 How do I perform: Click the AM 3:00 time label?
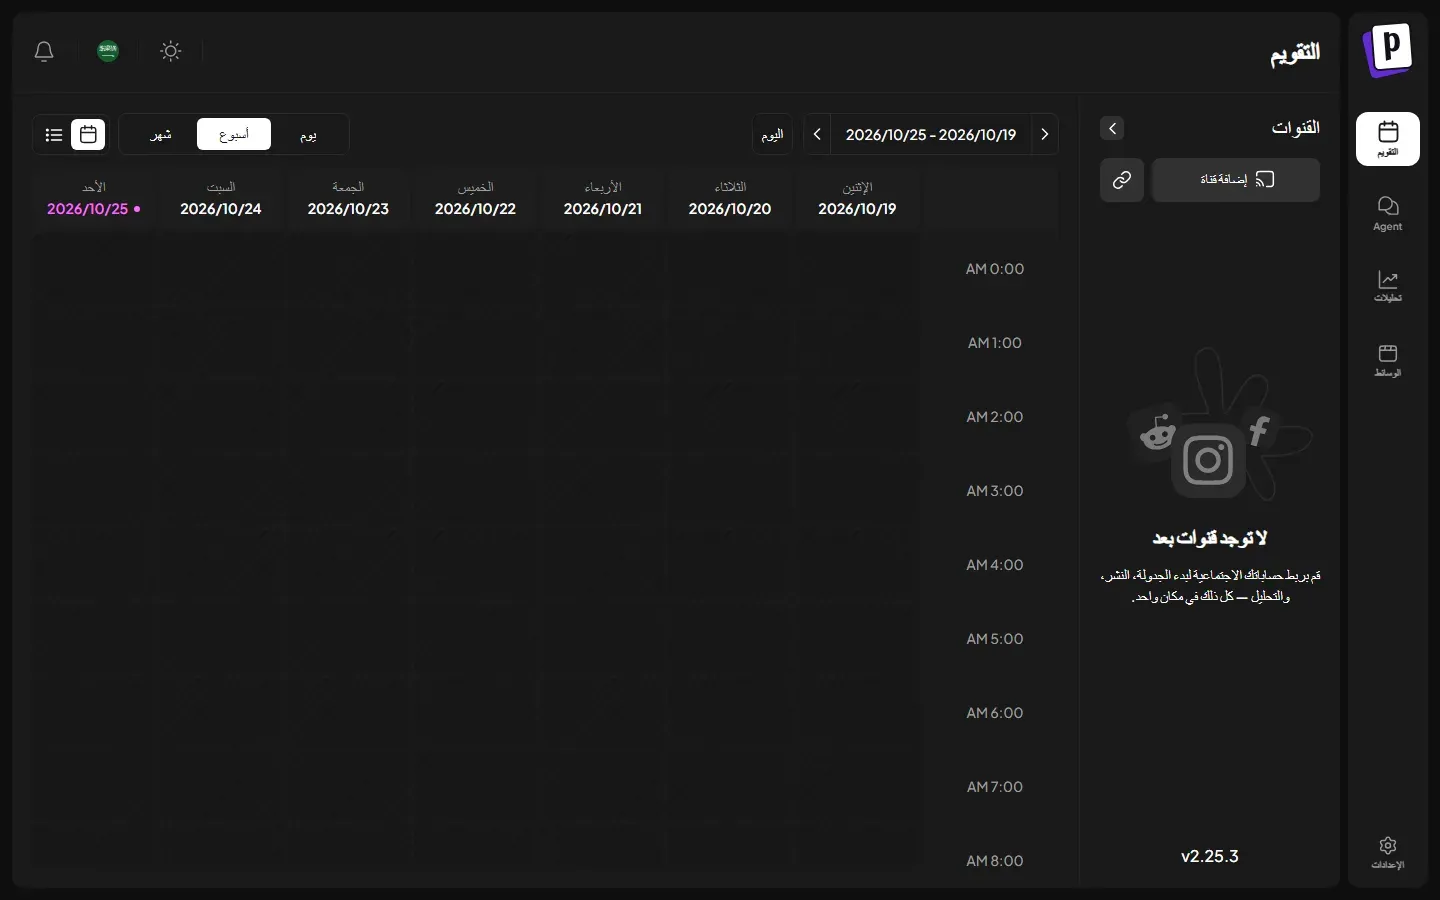[995, 491]
